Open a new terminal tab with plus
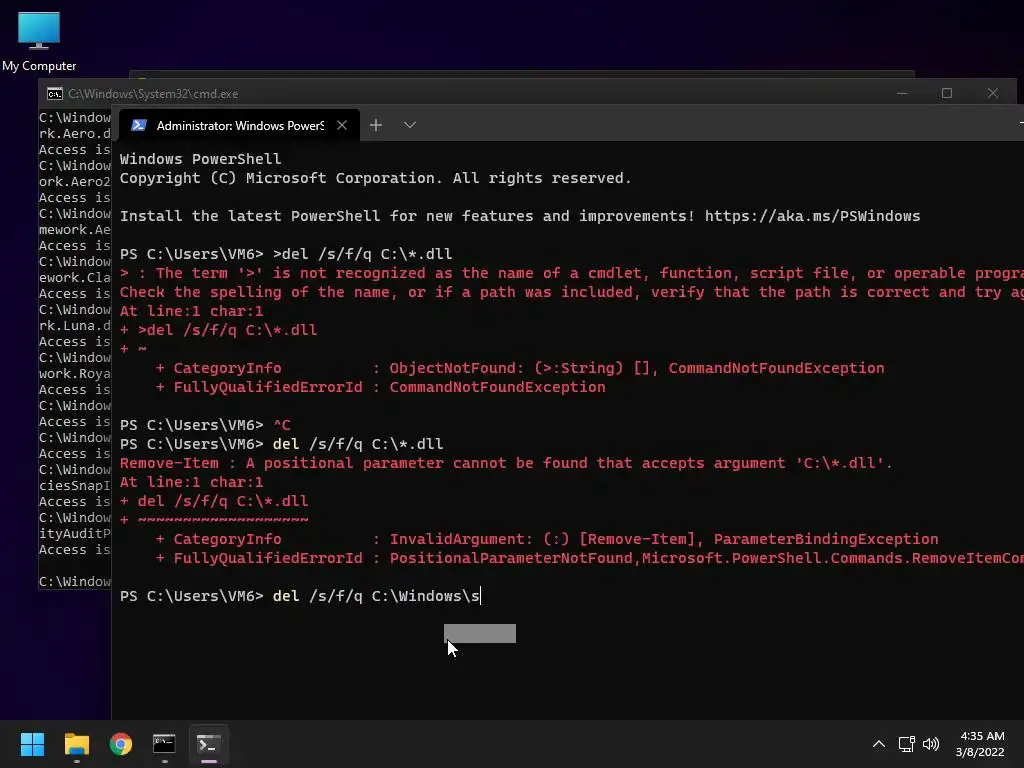The width and height of the screenshot is (1024, 768). tap(376, 125)
